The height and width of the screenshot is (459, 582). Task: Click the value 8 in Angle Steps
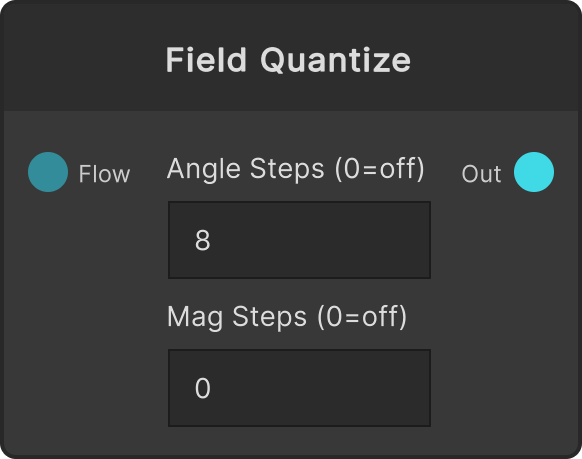click(x=203, y=240)
